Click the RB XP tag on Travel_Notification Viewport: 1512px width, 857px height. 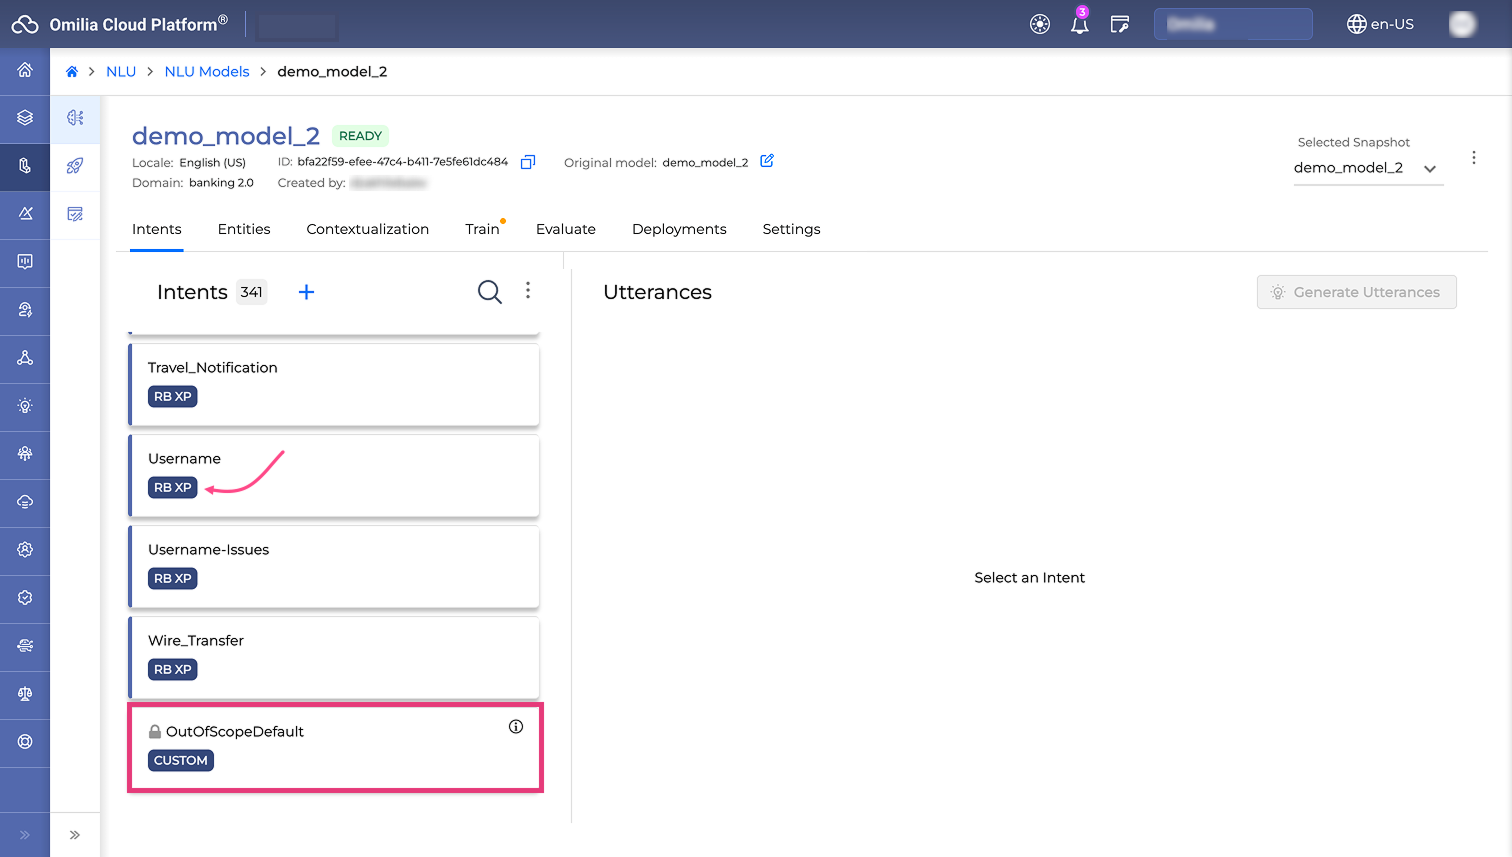pyautogui.click(x=173, y=397)
